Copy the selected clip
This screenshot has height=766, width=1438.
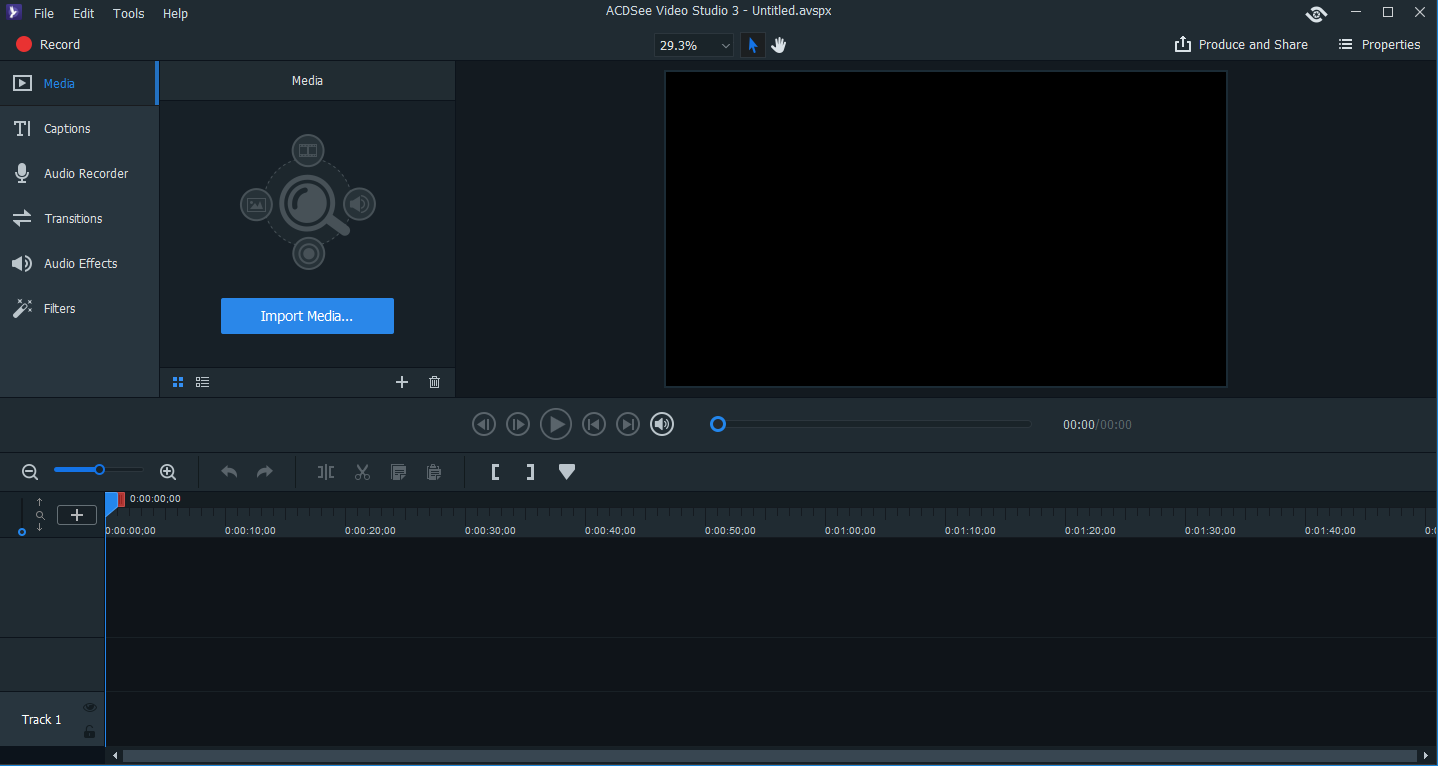click(x=398, y=471)
